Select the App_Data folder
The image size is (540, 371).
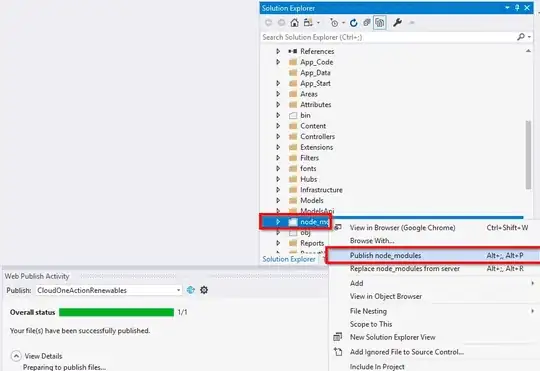315,73
